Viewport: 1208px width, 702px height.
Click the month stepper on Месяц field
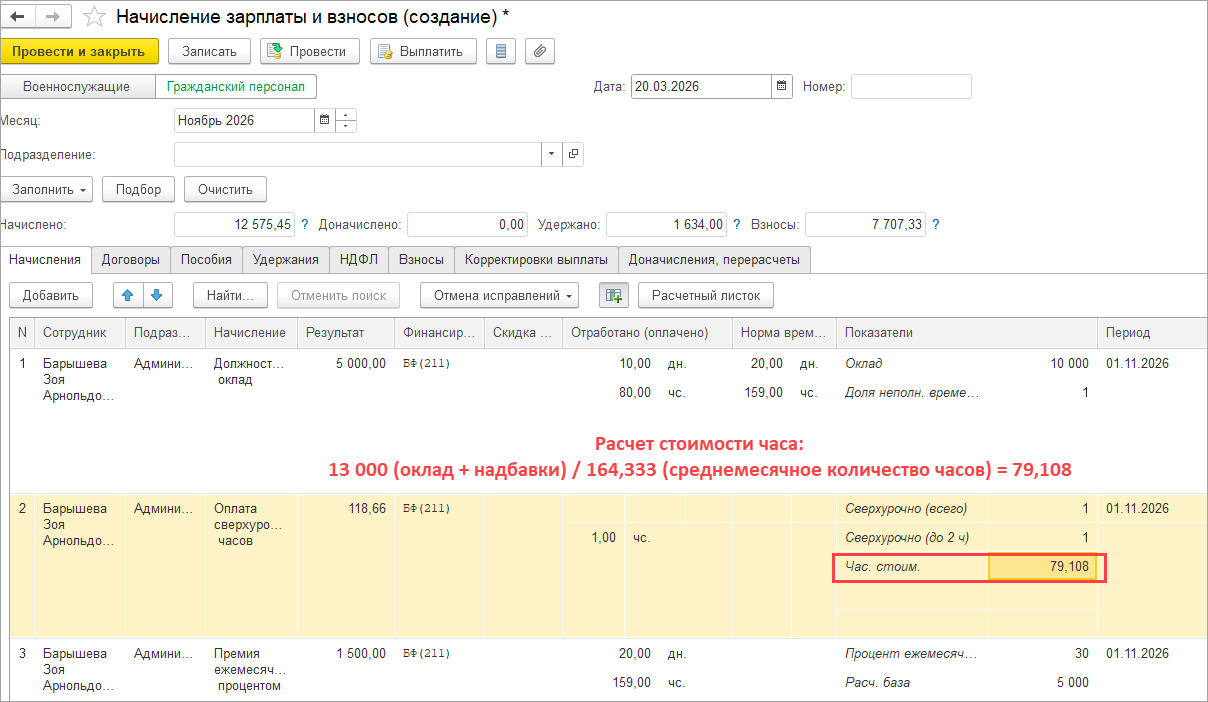click(346, 121)
